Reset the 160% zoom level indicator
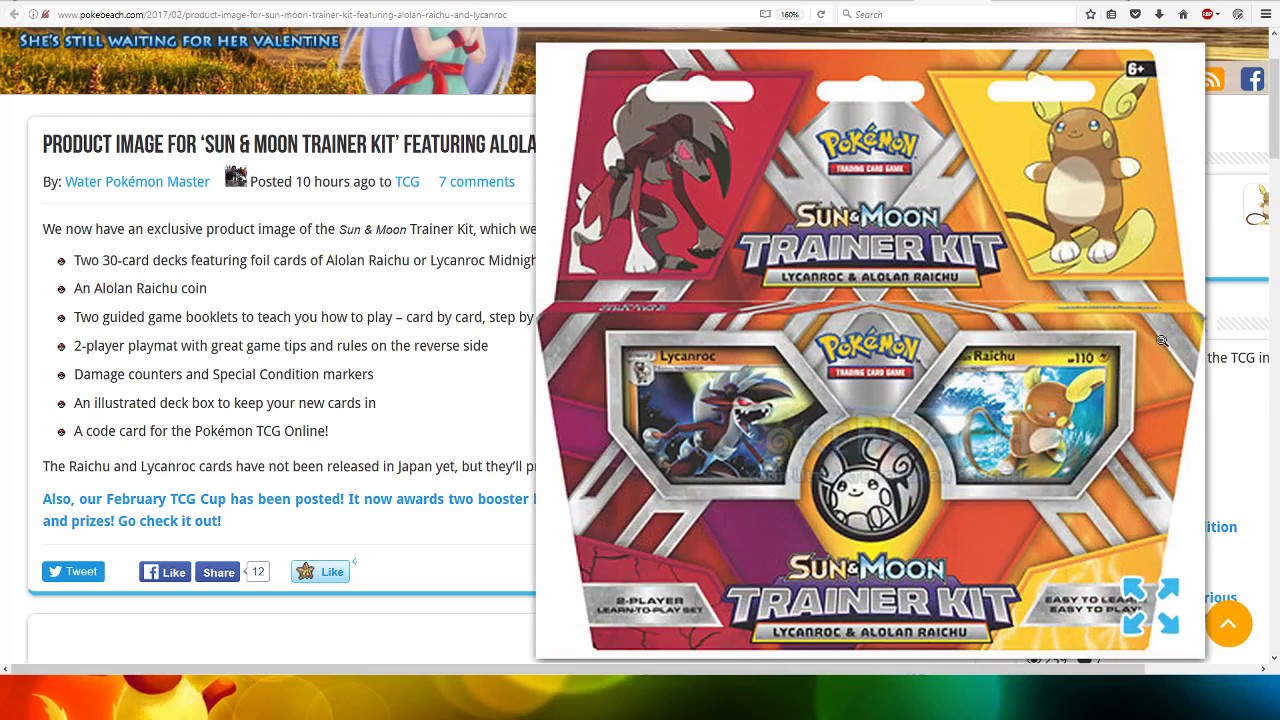The height and width of the screenshot is (720, 1280). [790, 14]
